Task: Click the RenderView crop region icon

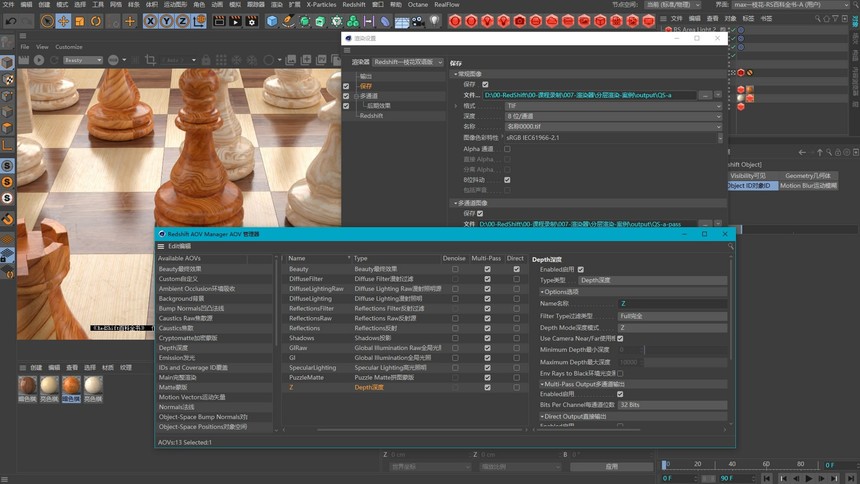Action: pos(150,60)
